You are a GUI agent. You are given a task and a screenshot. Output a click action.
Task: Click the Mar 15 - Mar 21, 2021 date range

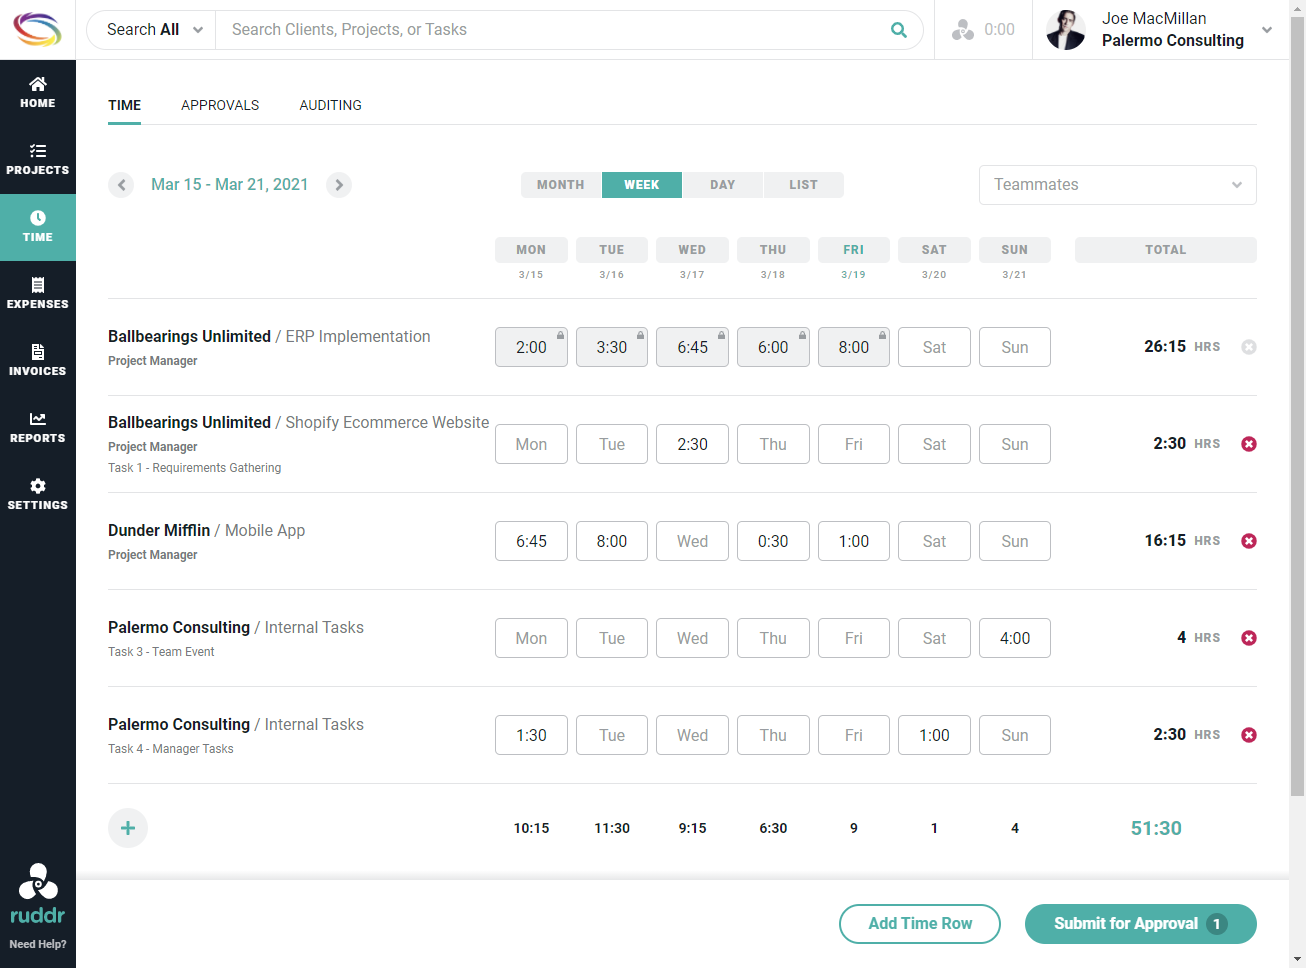230,185
